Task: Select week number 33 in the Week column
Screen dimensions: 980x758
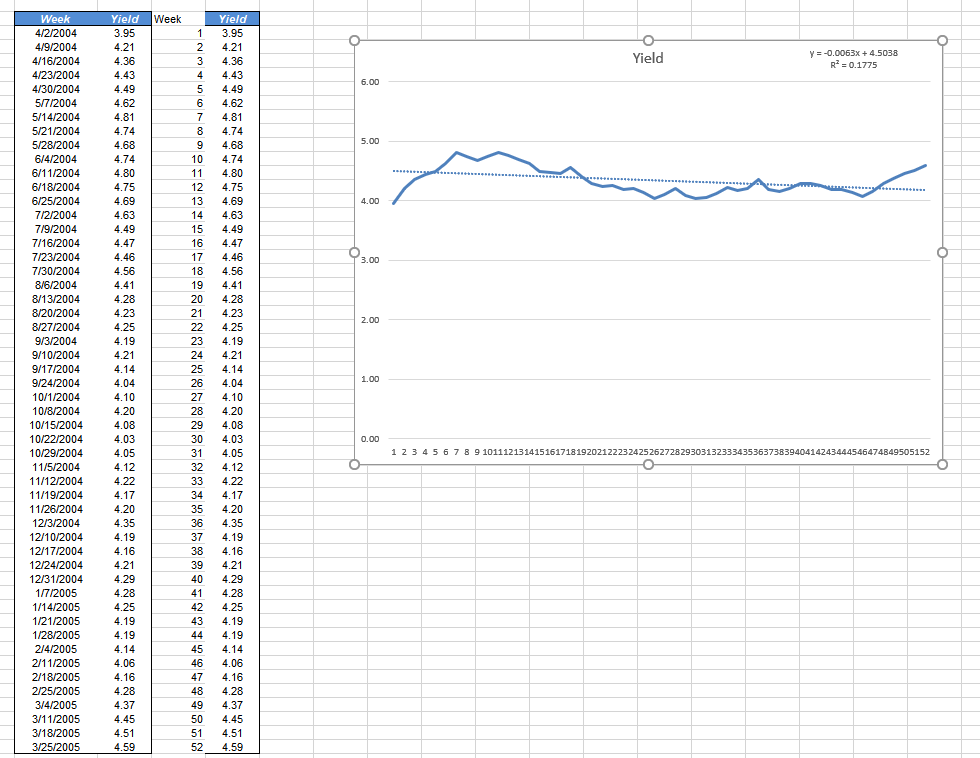Action: point(178,481)
